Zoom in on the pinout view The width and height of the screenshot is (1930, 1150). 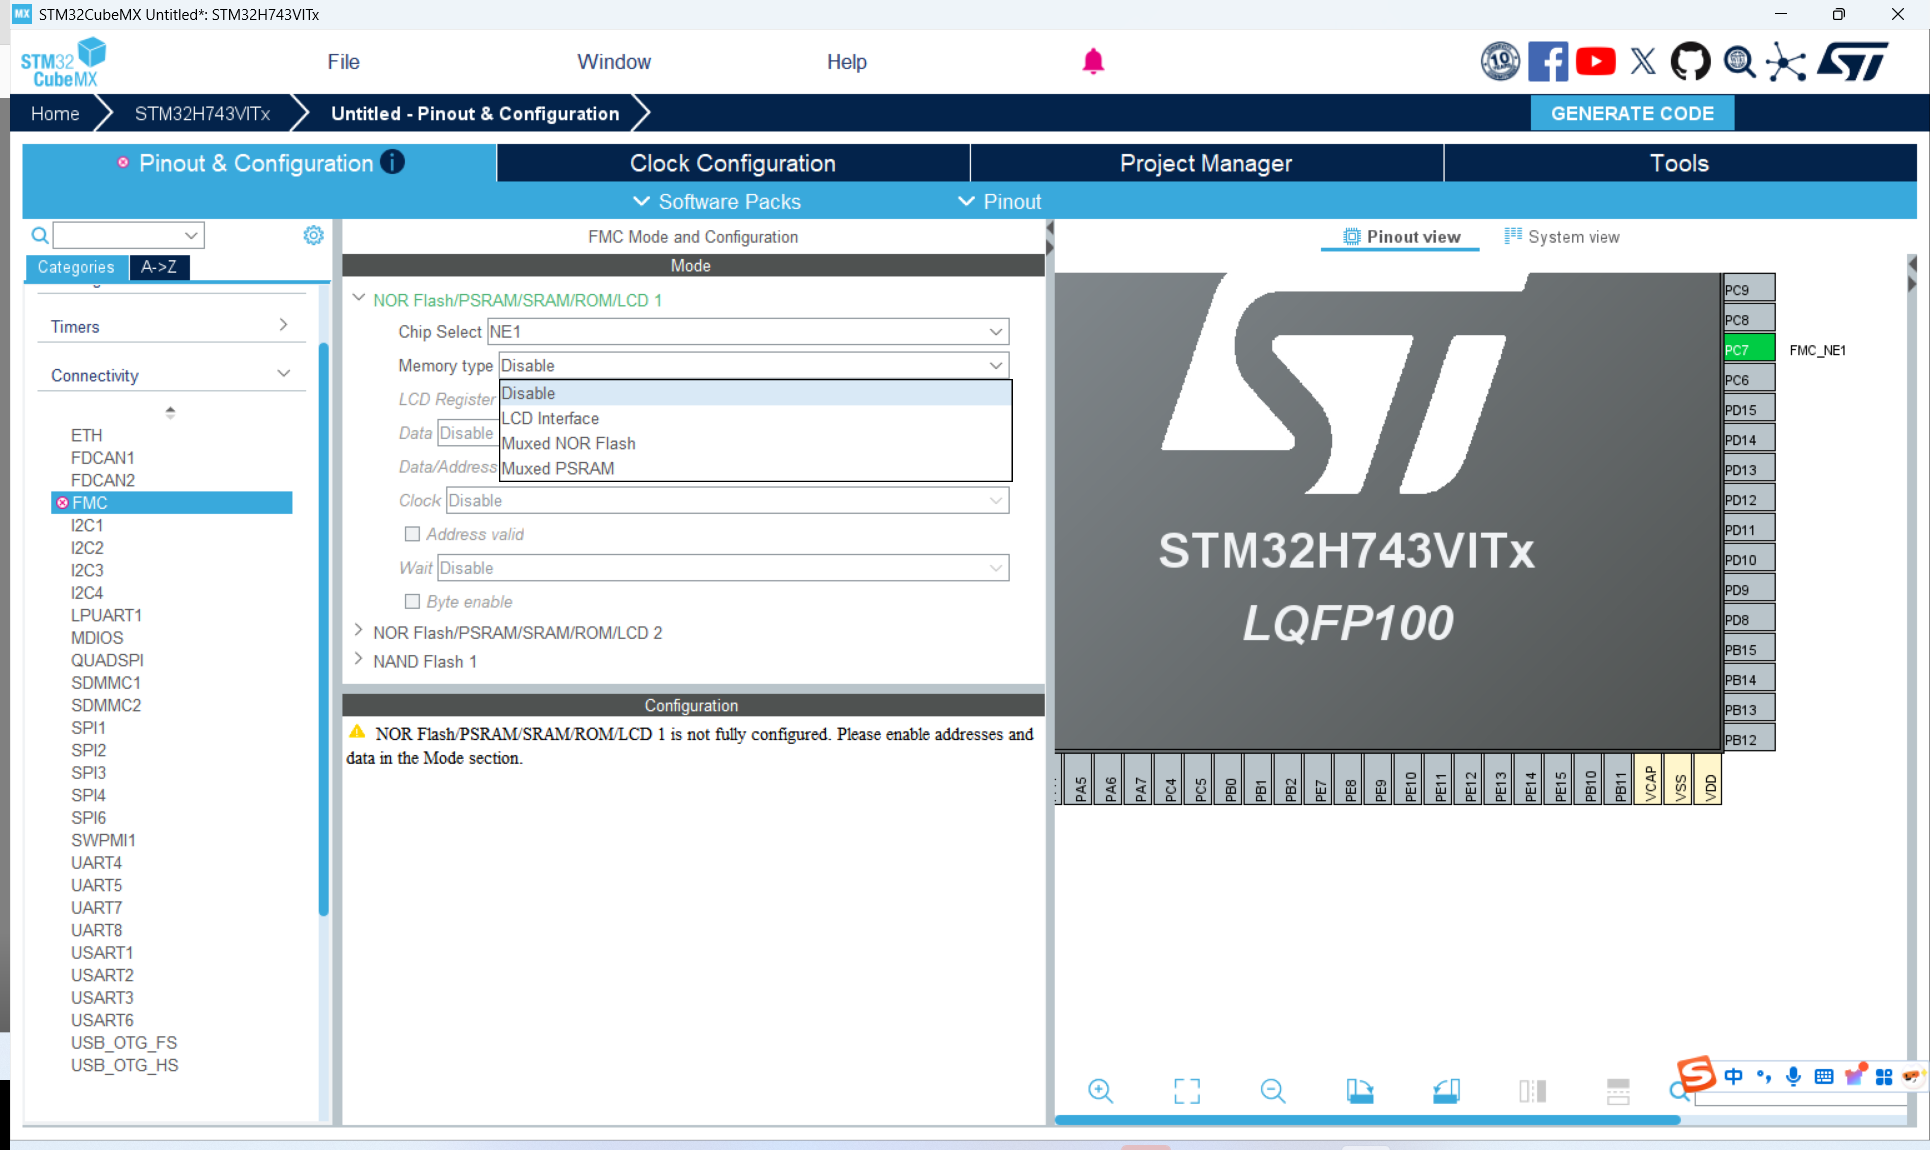(x=1100, y=1090)
